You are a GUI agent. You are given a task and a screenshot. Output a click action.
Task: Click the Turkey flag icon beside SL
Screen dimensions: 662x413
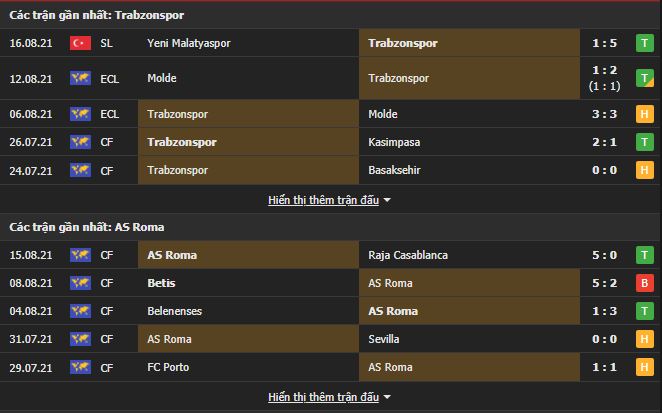click(80, 43)
